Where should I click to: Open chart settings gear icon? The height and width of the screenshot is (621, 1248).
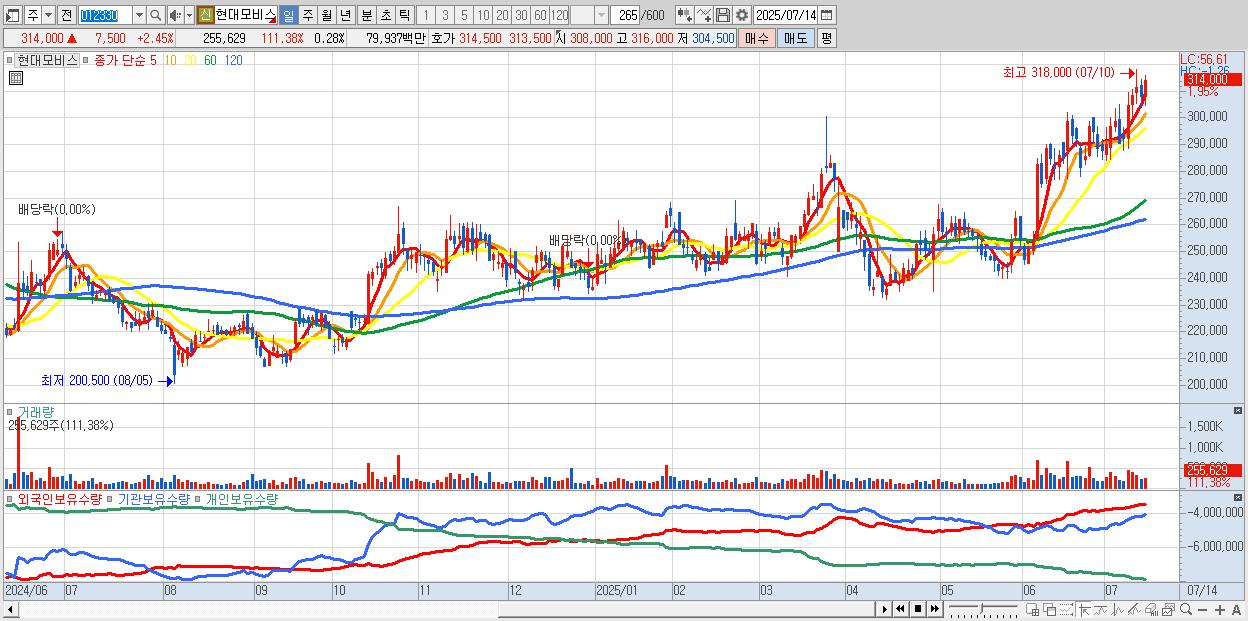(x=741, y=15)
